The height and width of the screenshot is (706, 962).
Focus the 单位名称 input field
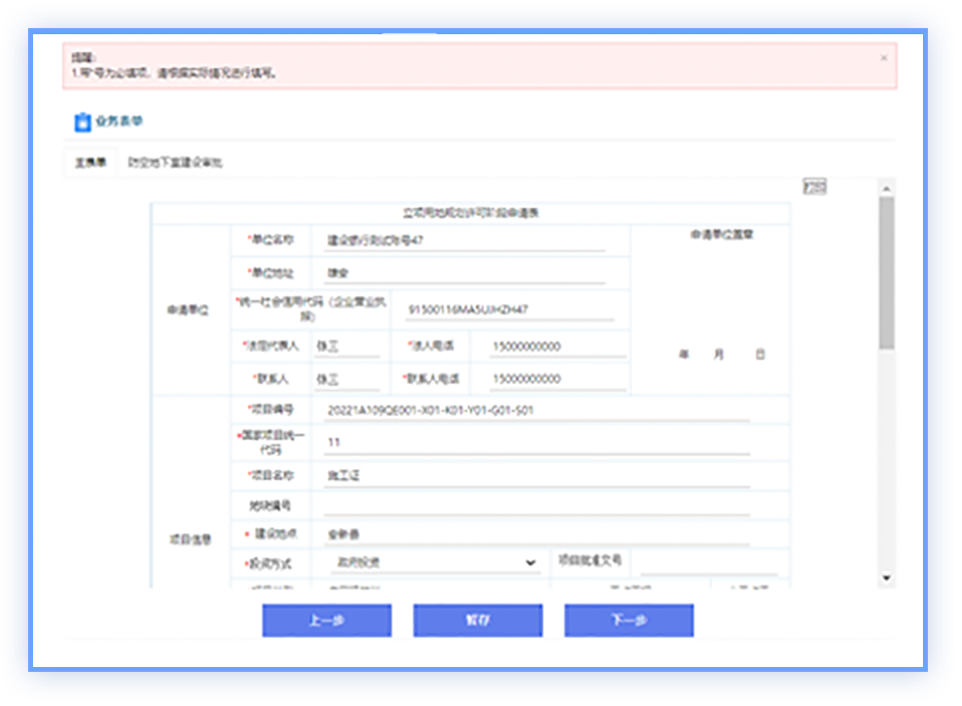[464, 240]
